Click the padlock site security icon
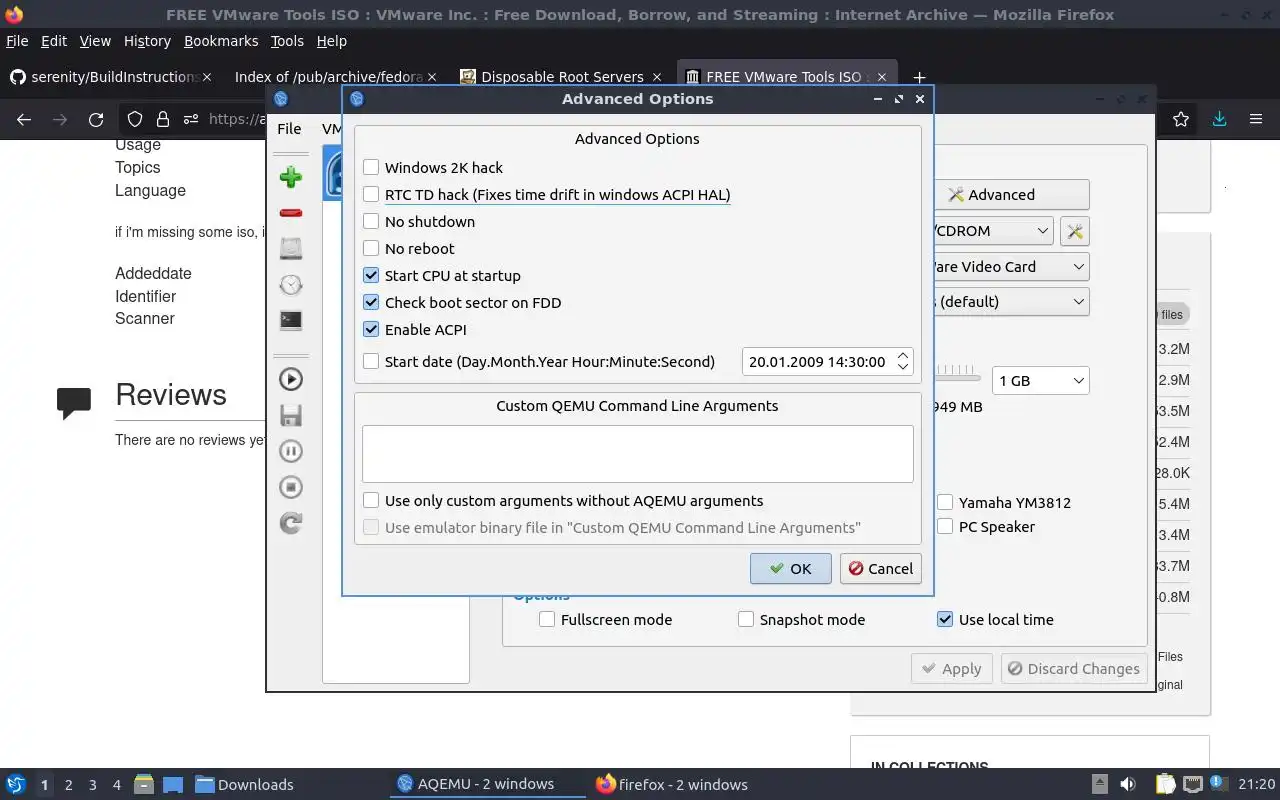Image resolution: width=1280 pixels, height=800 pixels. click(x=162, y=119)
